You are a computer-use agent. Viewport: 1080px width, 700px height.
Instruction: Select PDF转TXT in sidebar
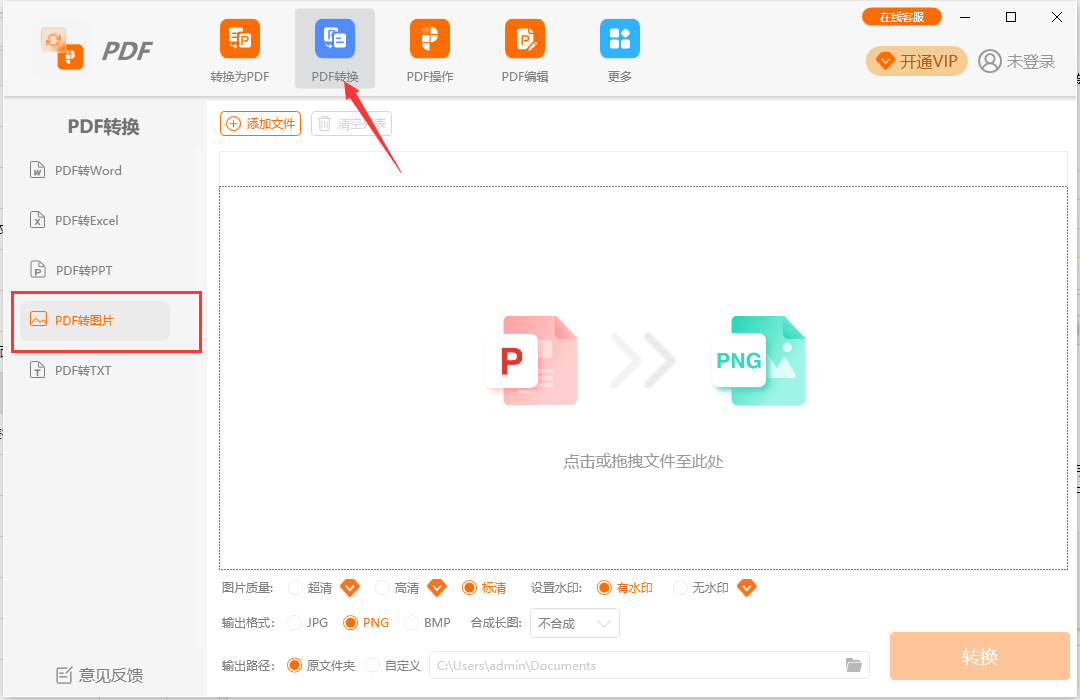(83, 371)
